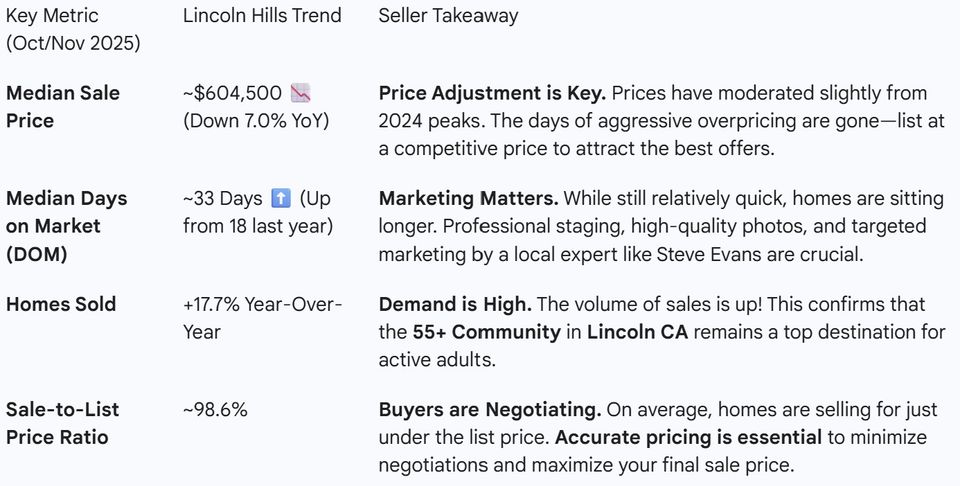
Task: Select the "Median Sale Price" row label
Action: pyautogui.click(x=62, y=106)
